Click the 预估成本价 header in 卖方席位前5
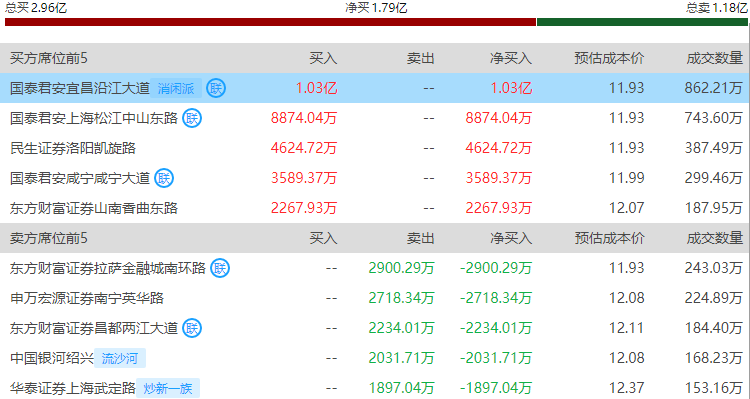Screen dimensions: 750x399 pos(609,238)
